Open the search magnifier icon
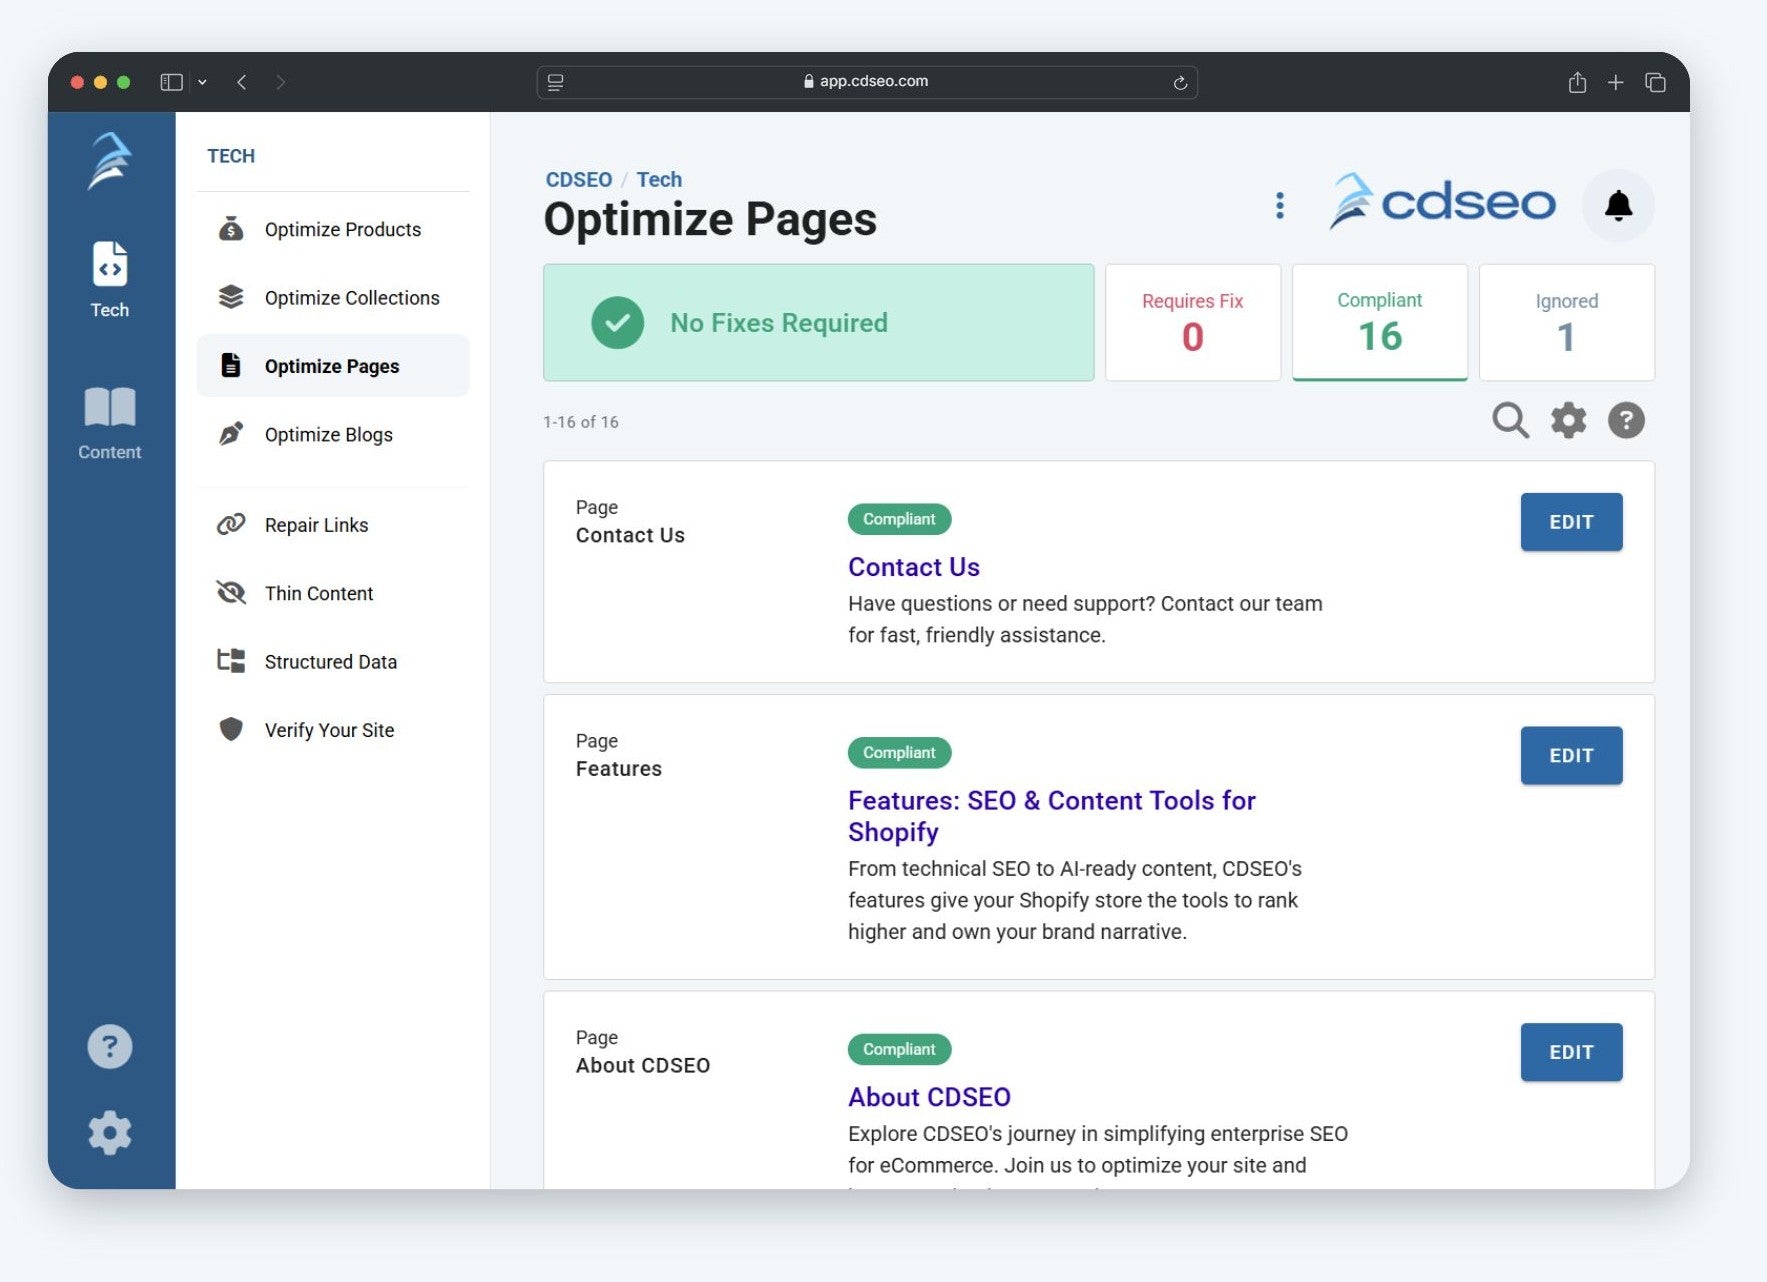Screen dimensions: 1767x1282 pyautogui.click(x=1509, y=420)
